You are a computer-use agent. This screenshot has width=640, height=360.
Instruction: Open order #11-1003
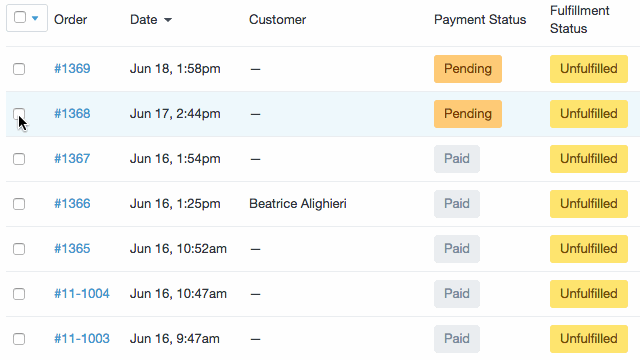tap(82, 338)
